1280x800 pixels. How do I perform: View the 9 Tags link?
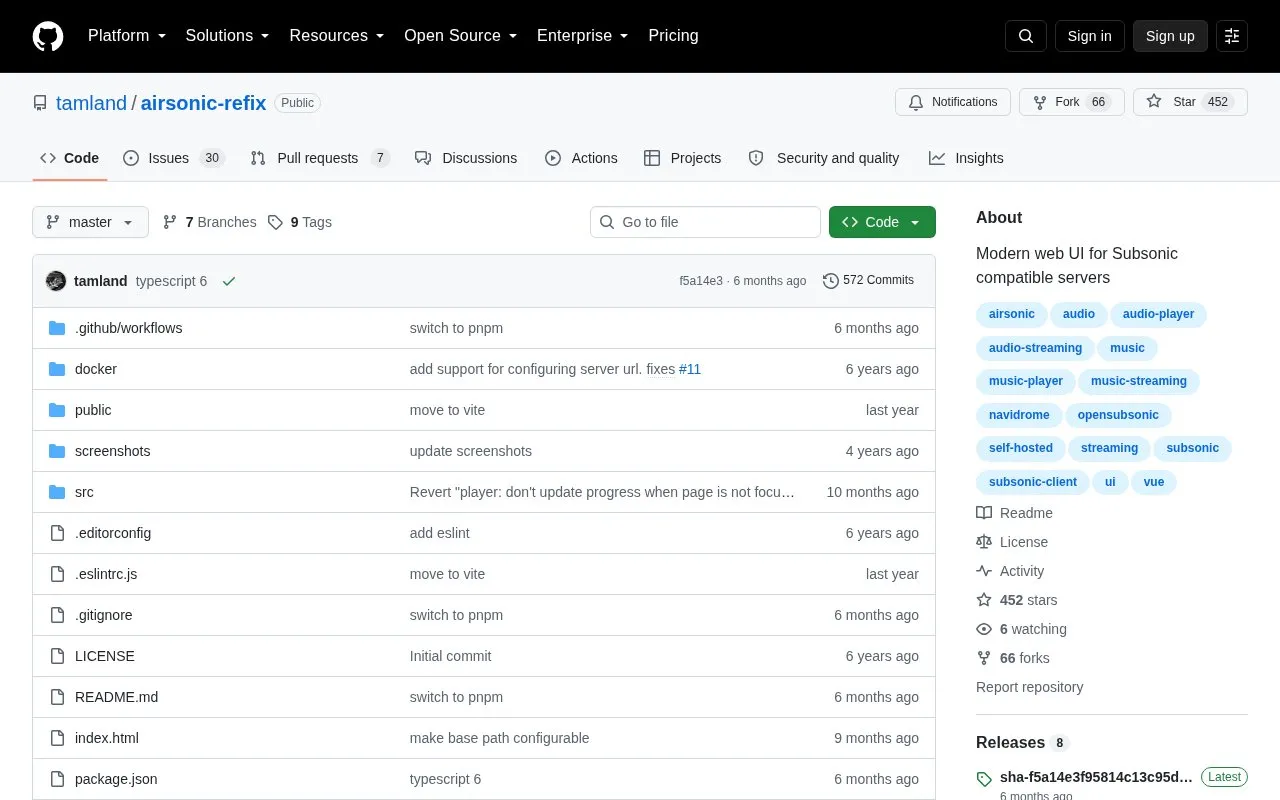[x=300, y=222]
